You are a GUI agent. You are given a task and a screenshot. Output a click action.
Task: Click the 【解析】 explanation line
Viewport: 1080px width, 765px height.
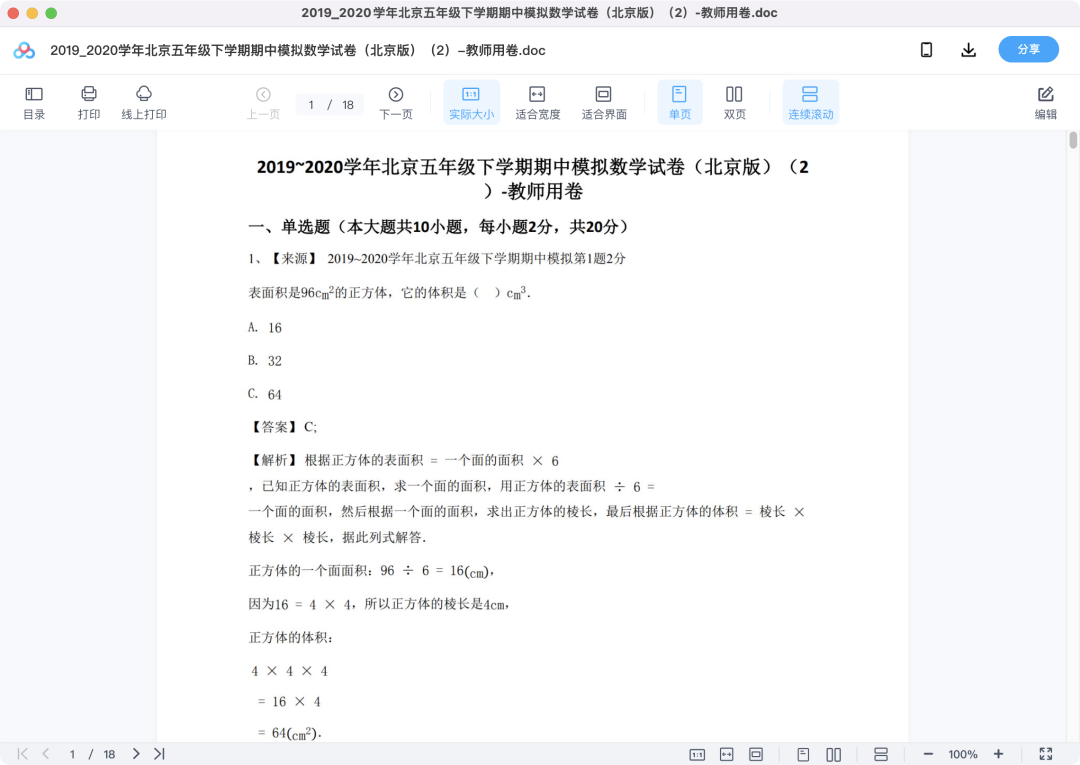pos(404,460)
